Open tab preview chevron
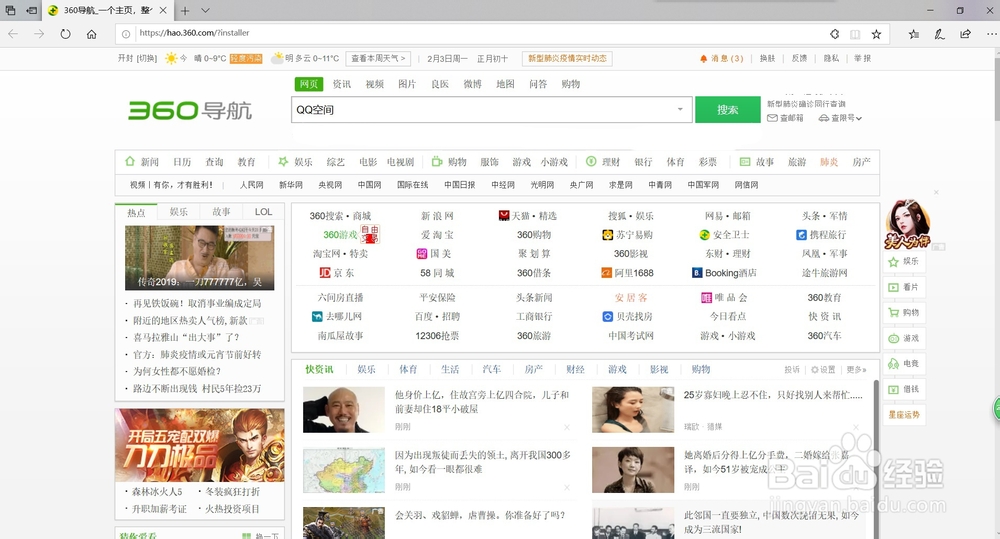 click(x=205, y=10)
